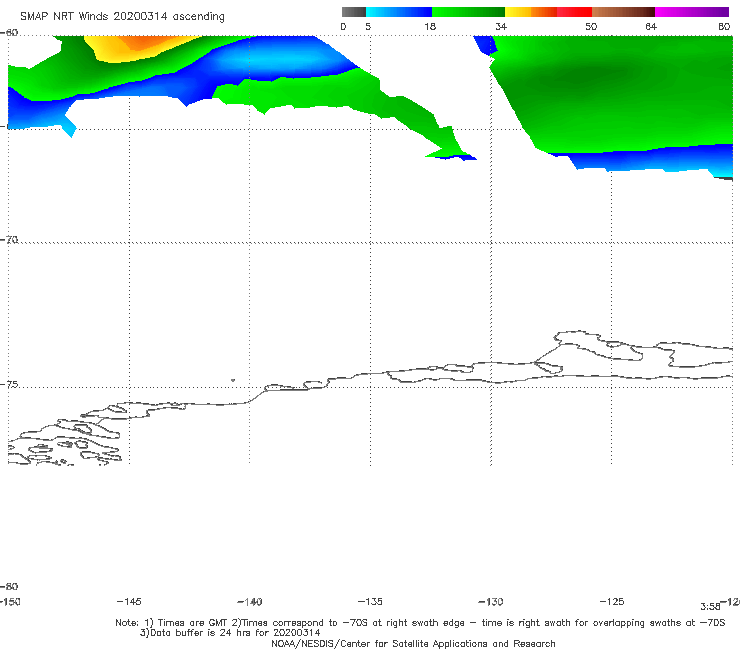This screenshot has width=740, height=650.
Task: Click the color bar label "50"
Action: point(591,26)
